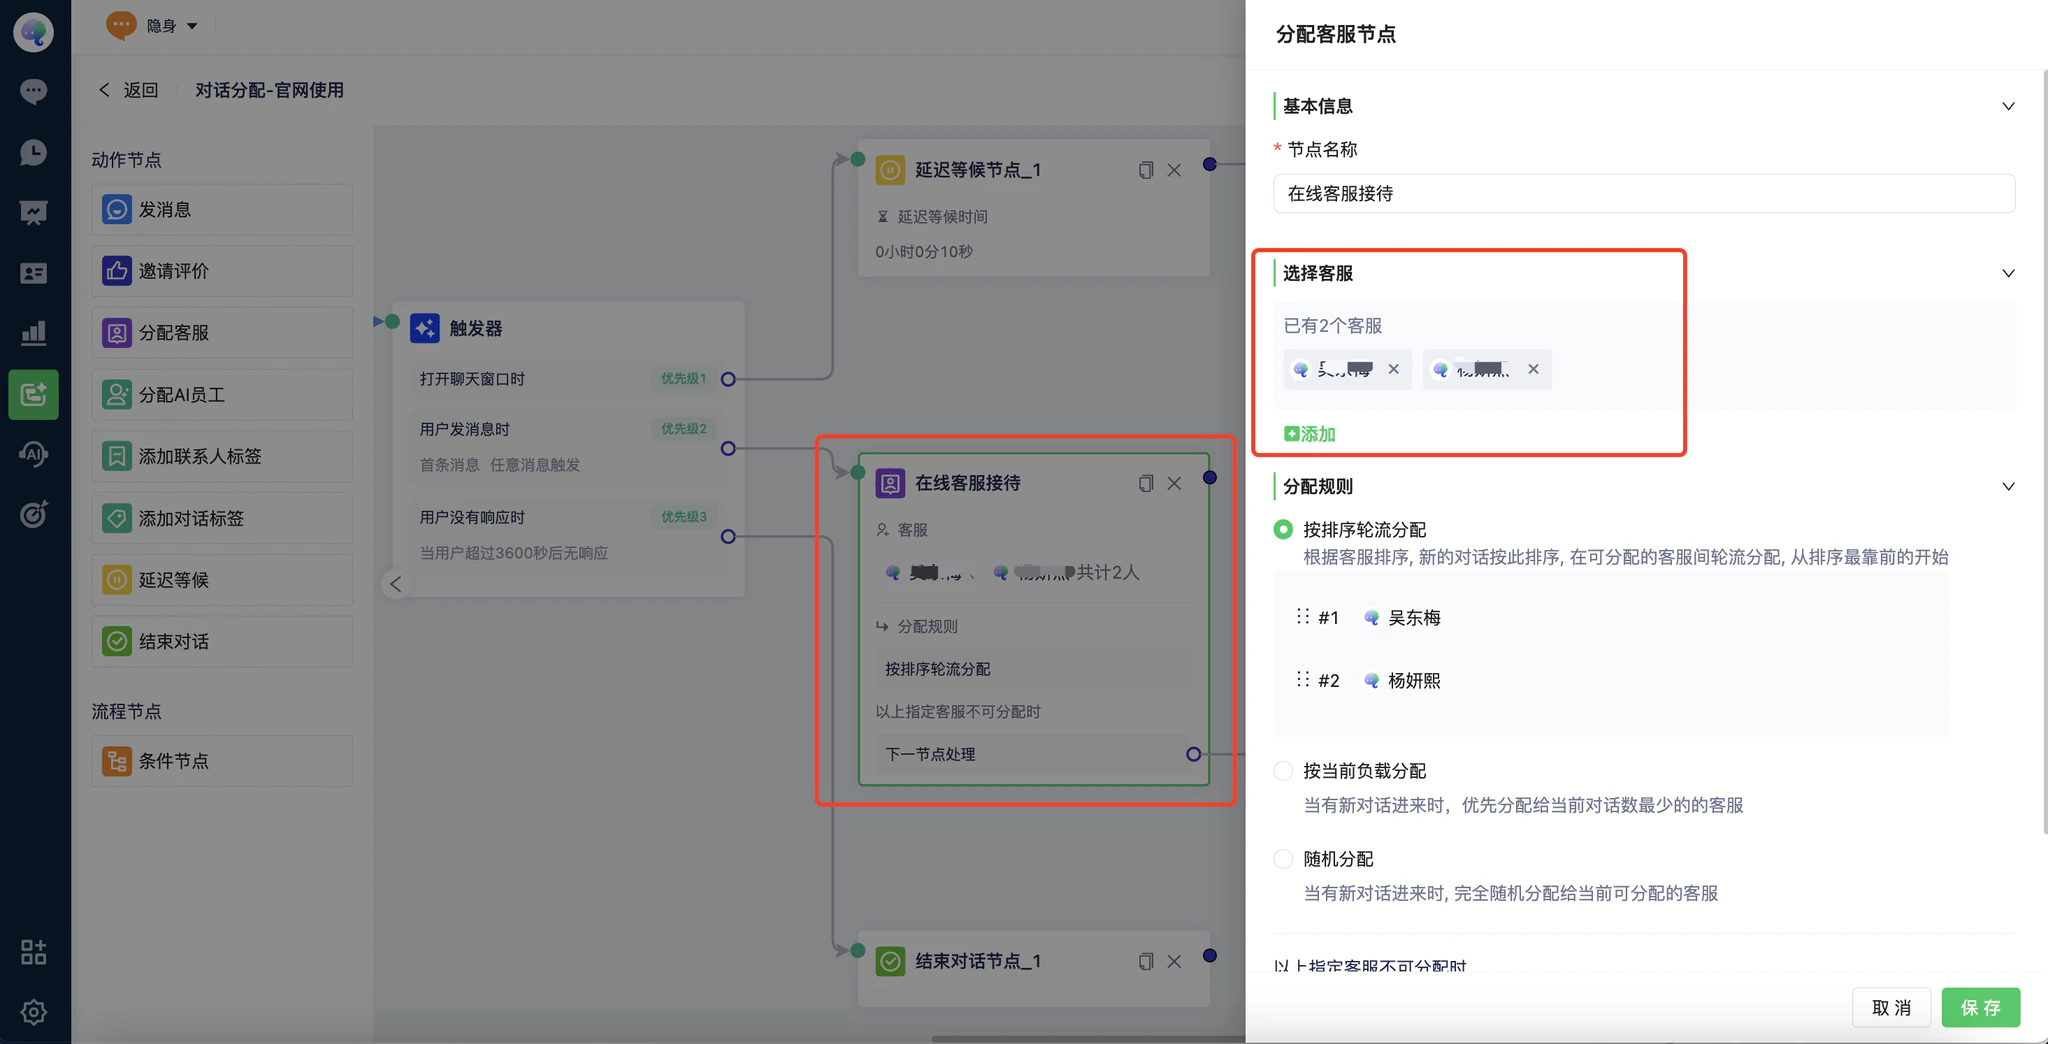Viewport: 2048px width, 1044px height.
Task: Click the 下一节点处理 row in node
Action: [1034, 754]
